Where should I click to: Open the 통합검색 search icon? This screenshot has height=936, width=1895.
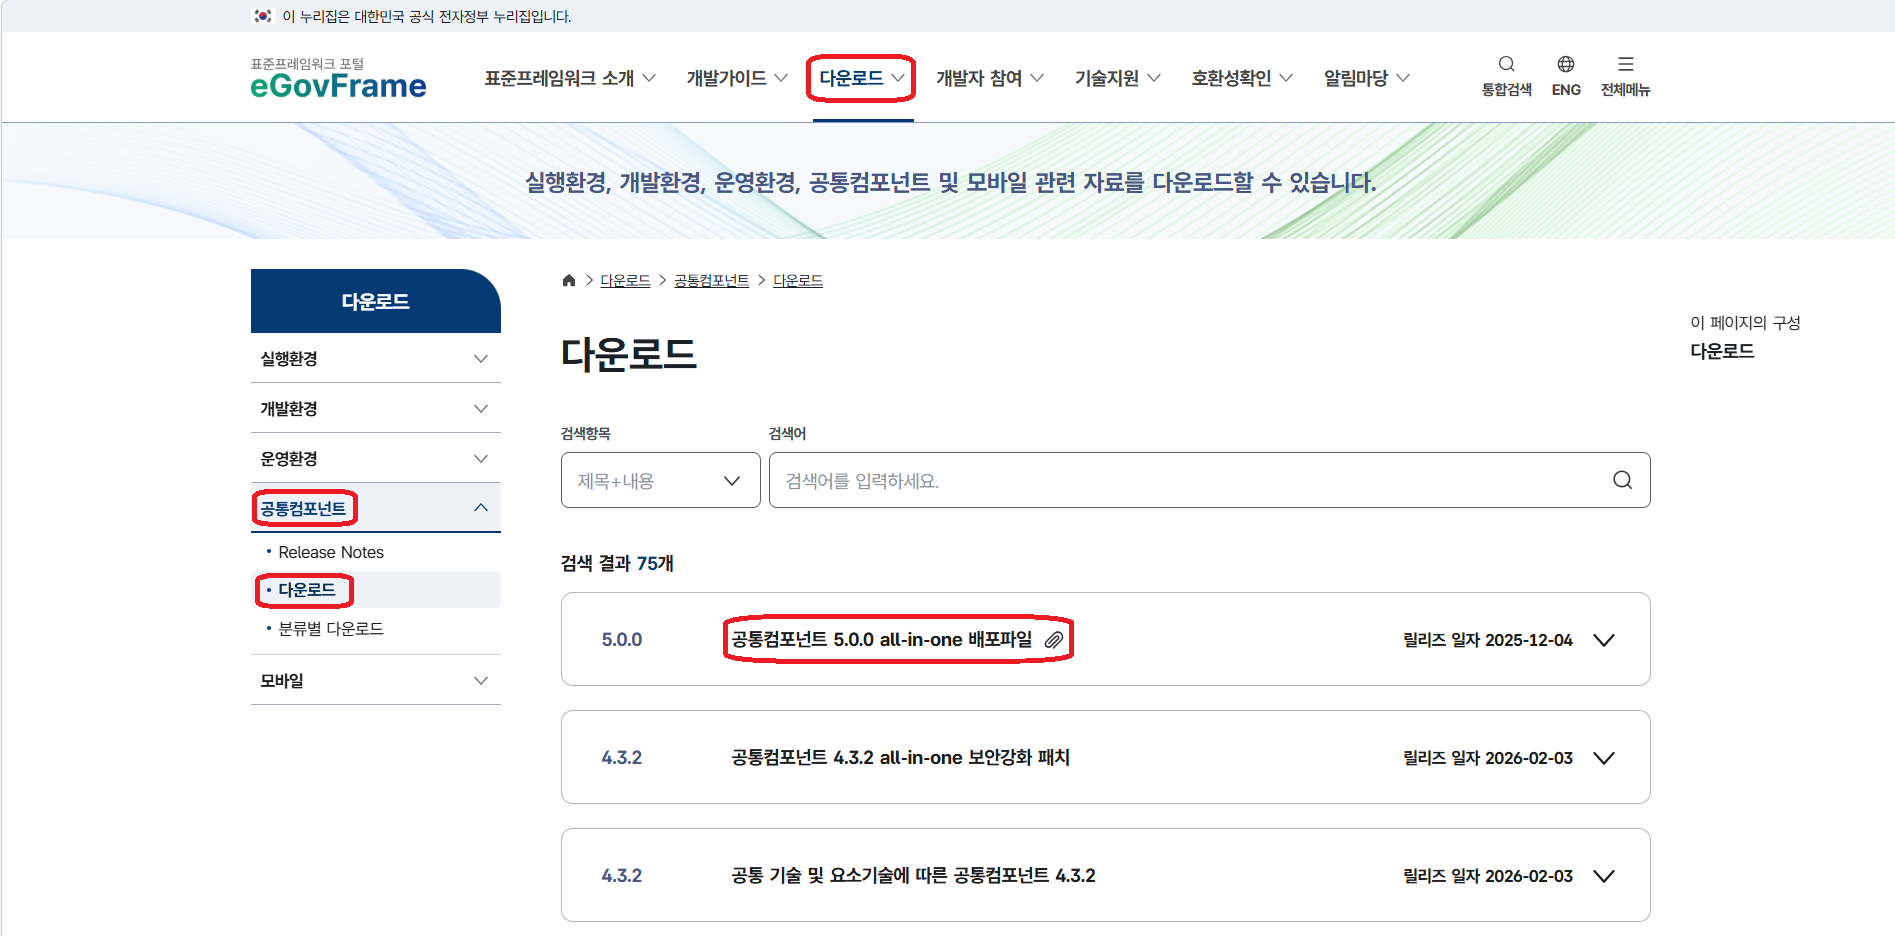(1506, 65)
